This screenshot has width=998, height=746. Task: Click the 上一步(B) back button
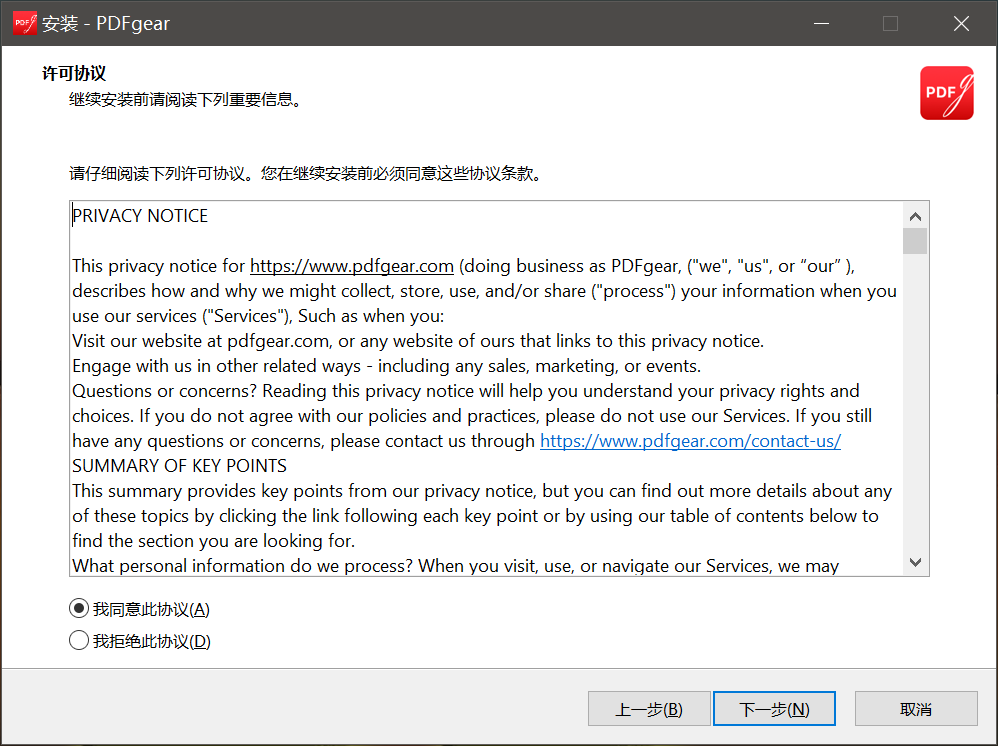[x=649, y=708]
